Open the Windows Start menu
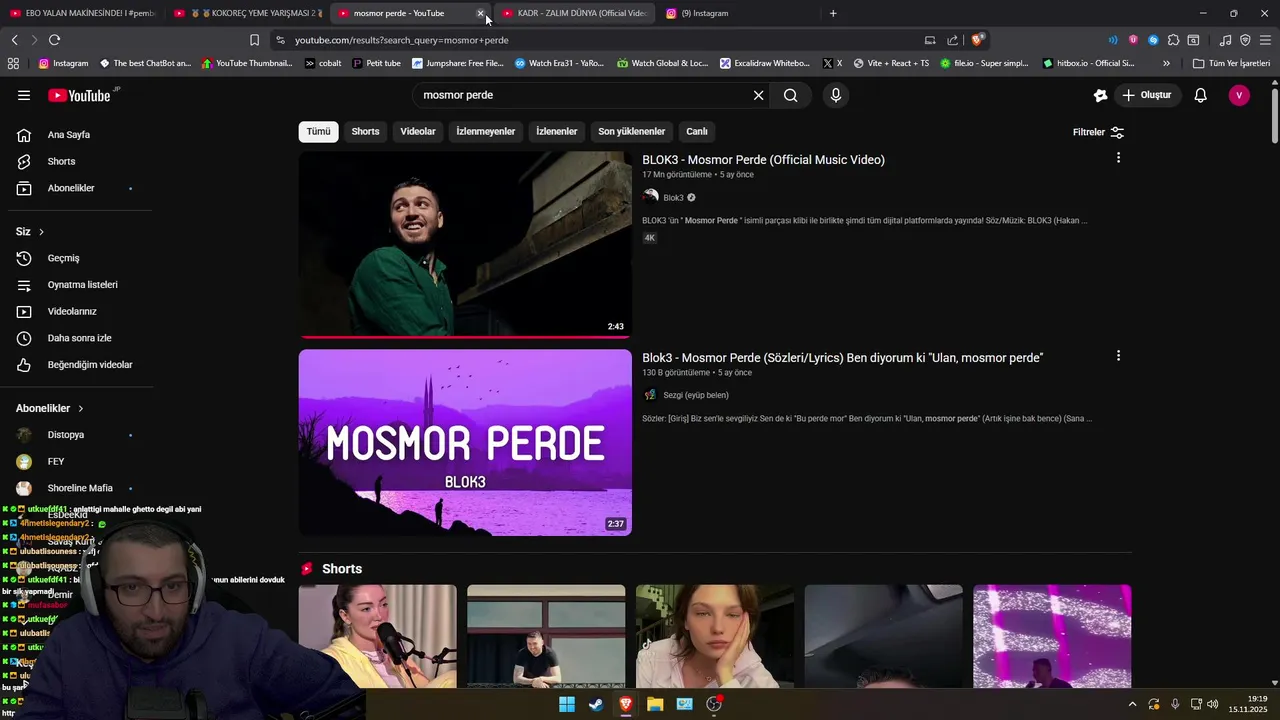Screen dimensions: 1280x720 pos(567,704)
